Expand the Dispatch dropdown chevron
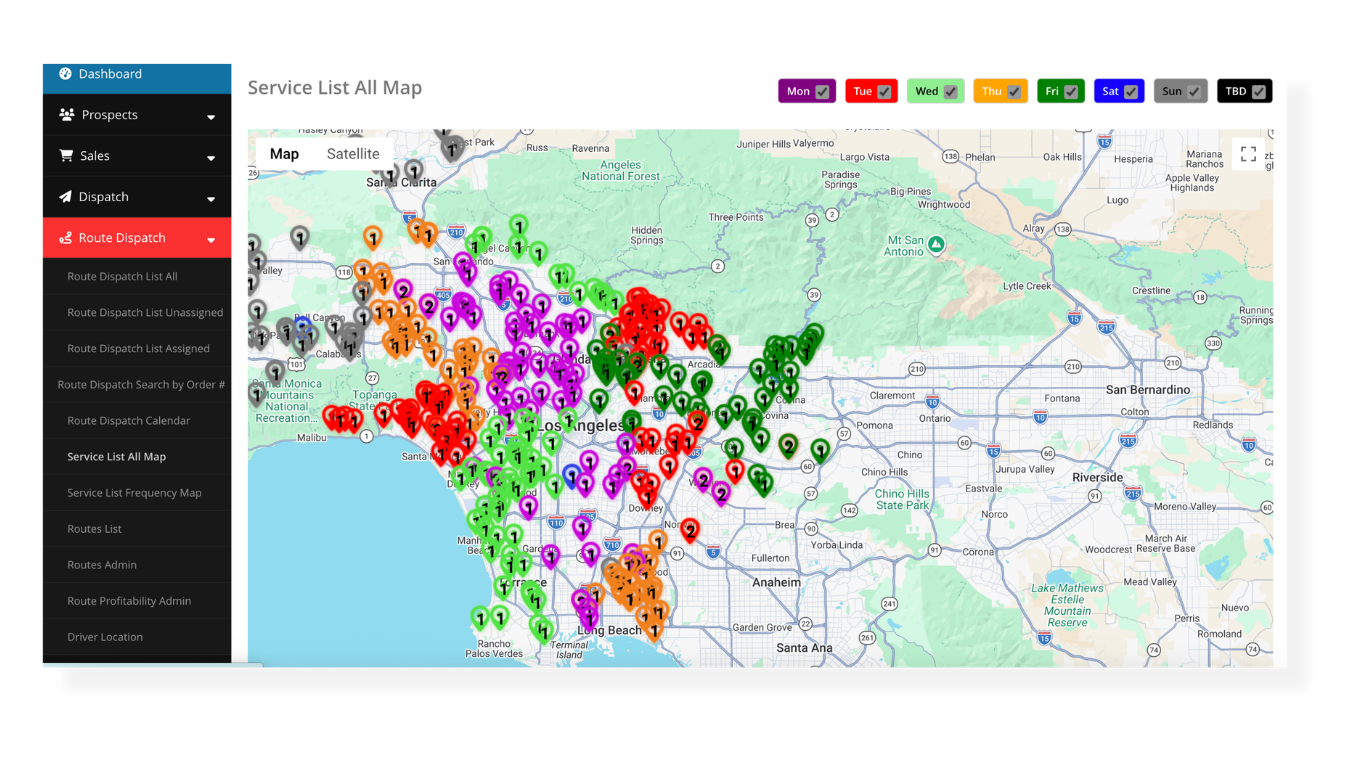1366x768 pixels. coord(210,199)
